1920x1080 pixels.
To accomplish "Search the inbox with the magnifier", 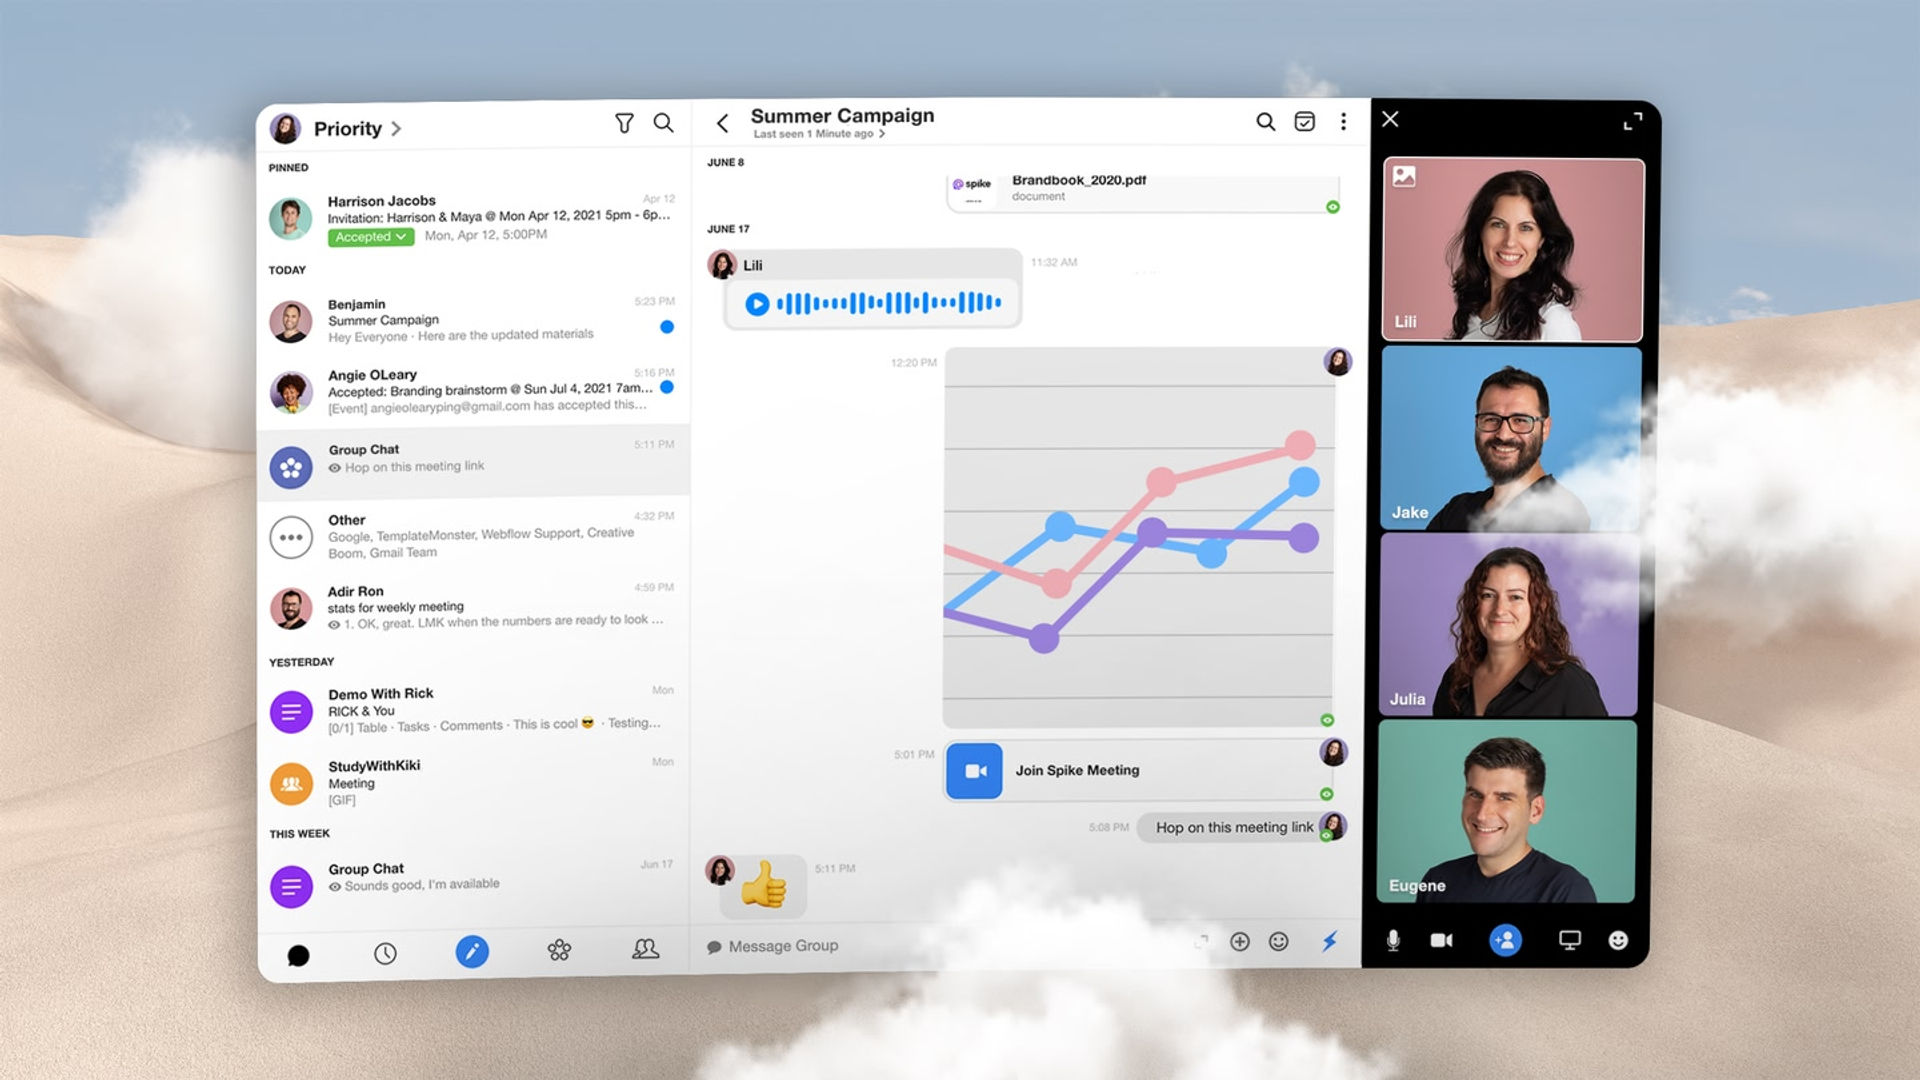I will point(663,122).
